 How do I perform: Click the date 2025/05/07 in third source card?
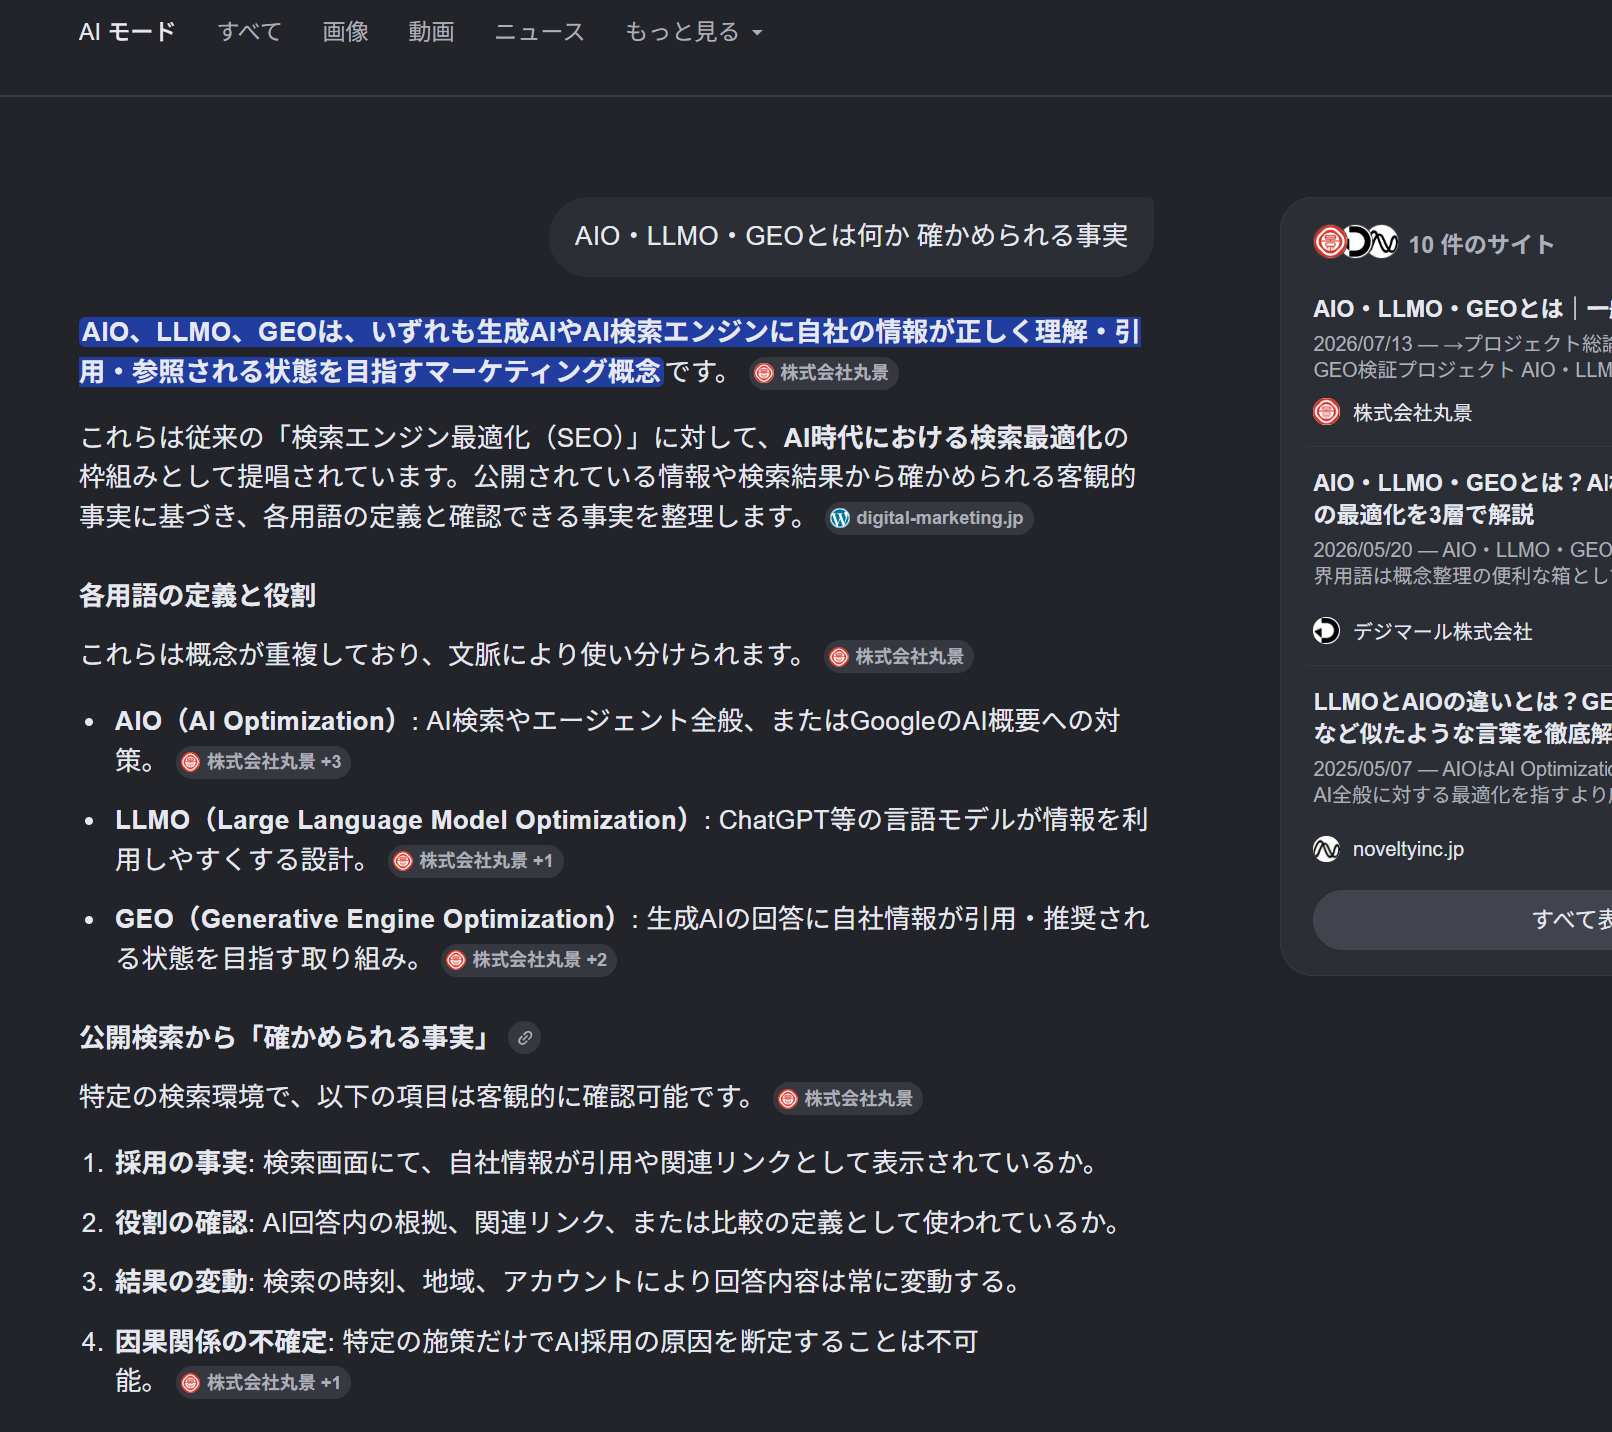pyautogui.click(x=1362, y=769)
